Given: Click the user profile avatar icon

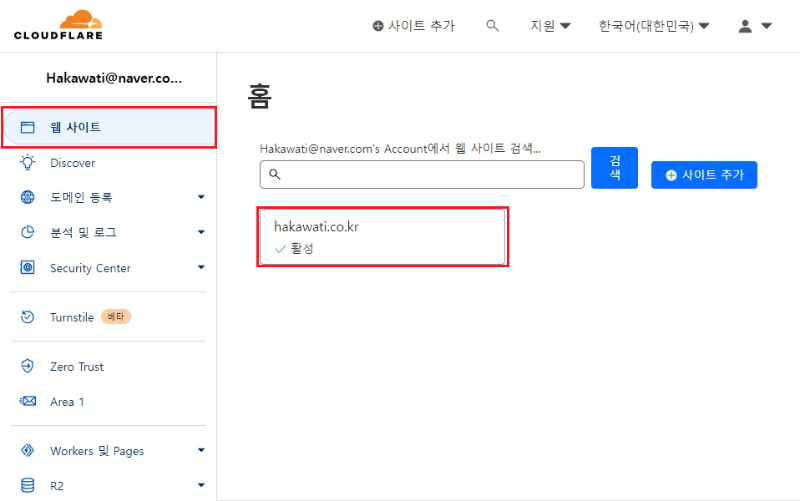Looking at the screenshot, I should click(x=745, y=26).
